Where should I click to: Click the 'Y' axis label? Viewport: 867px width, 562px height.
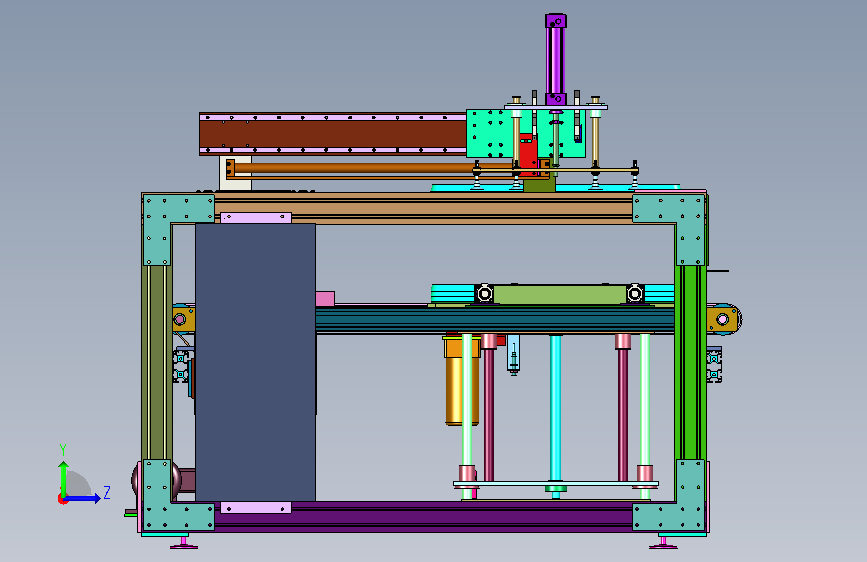[63, 450]
